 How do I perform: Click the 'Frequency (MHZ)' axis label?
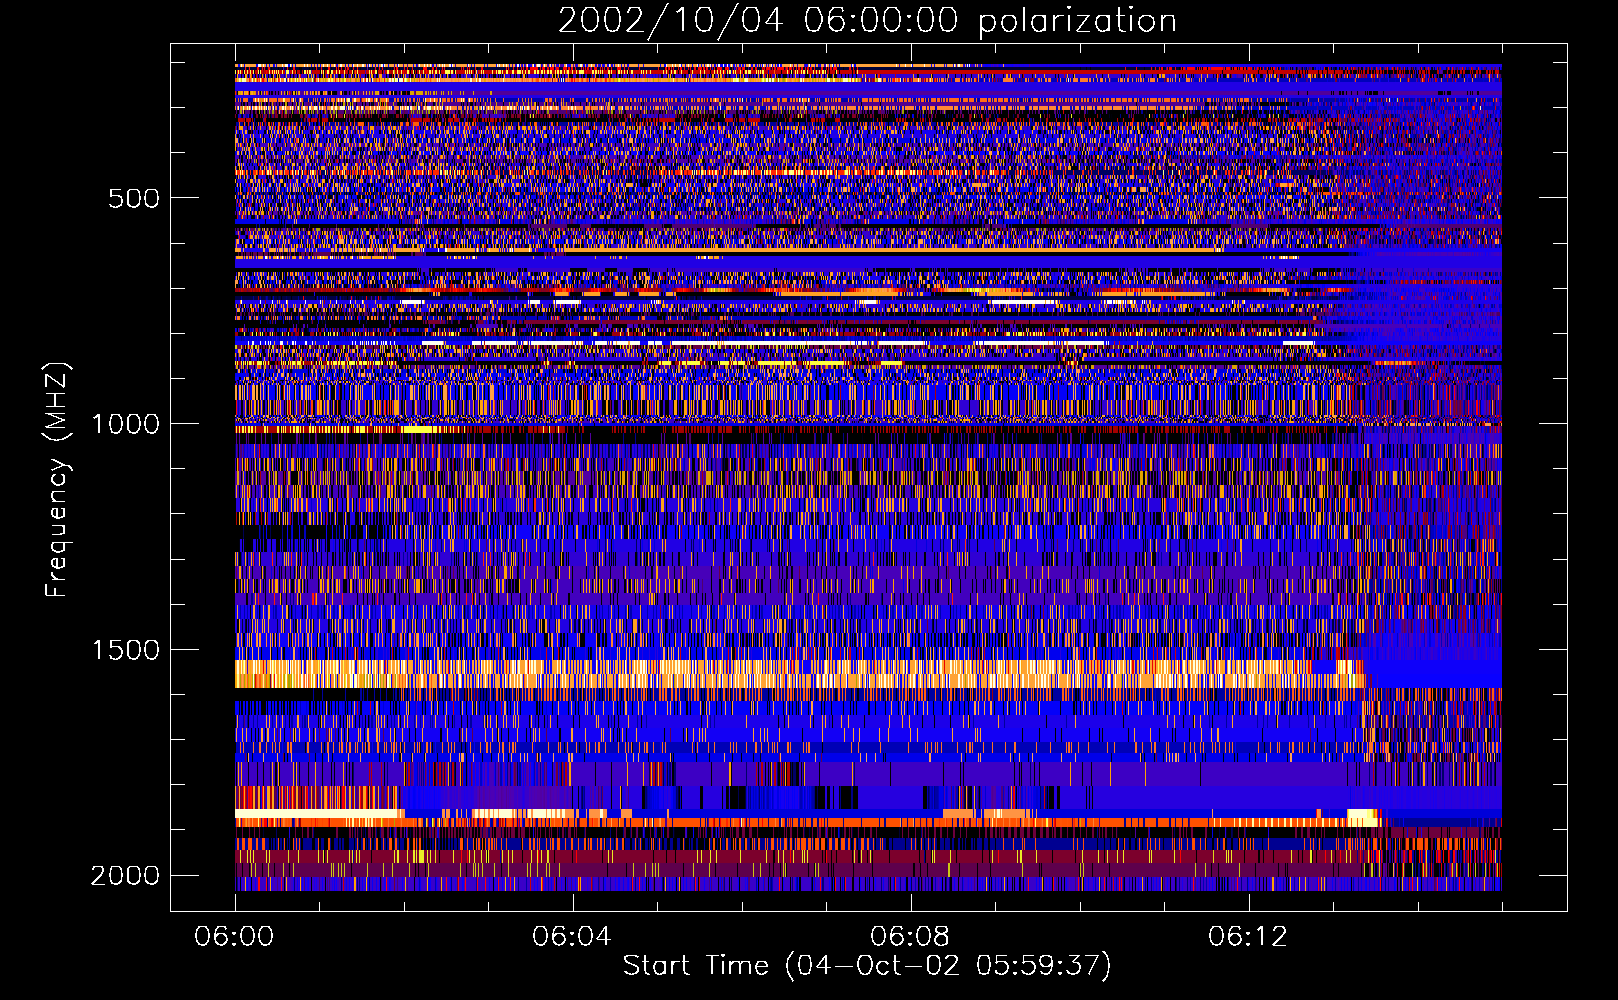click(57, 480)
